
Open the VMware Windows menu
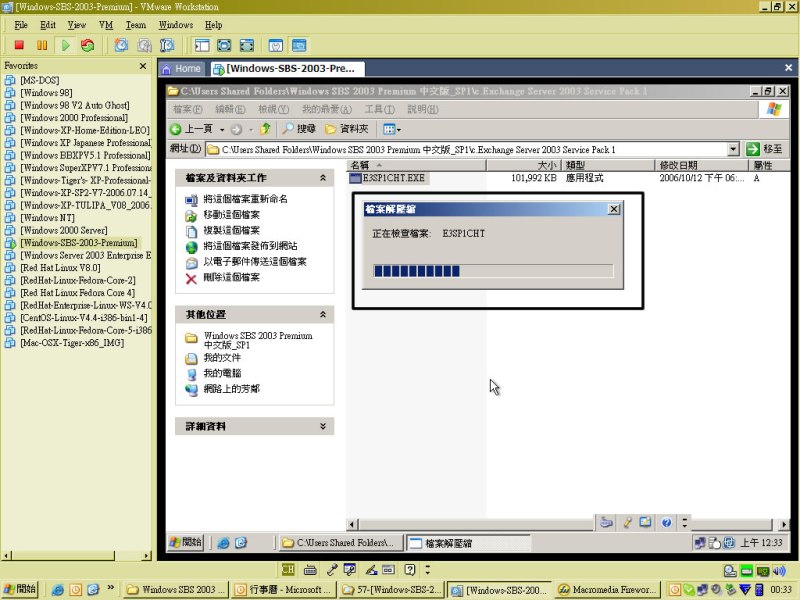[x=176, y=25]
